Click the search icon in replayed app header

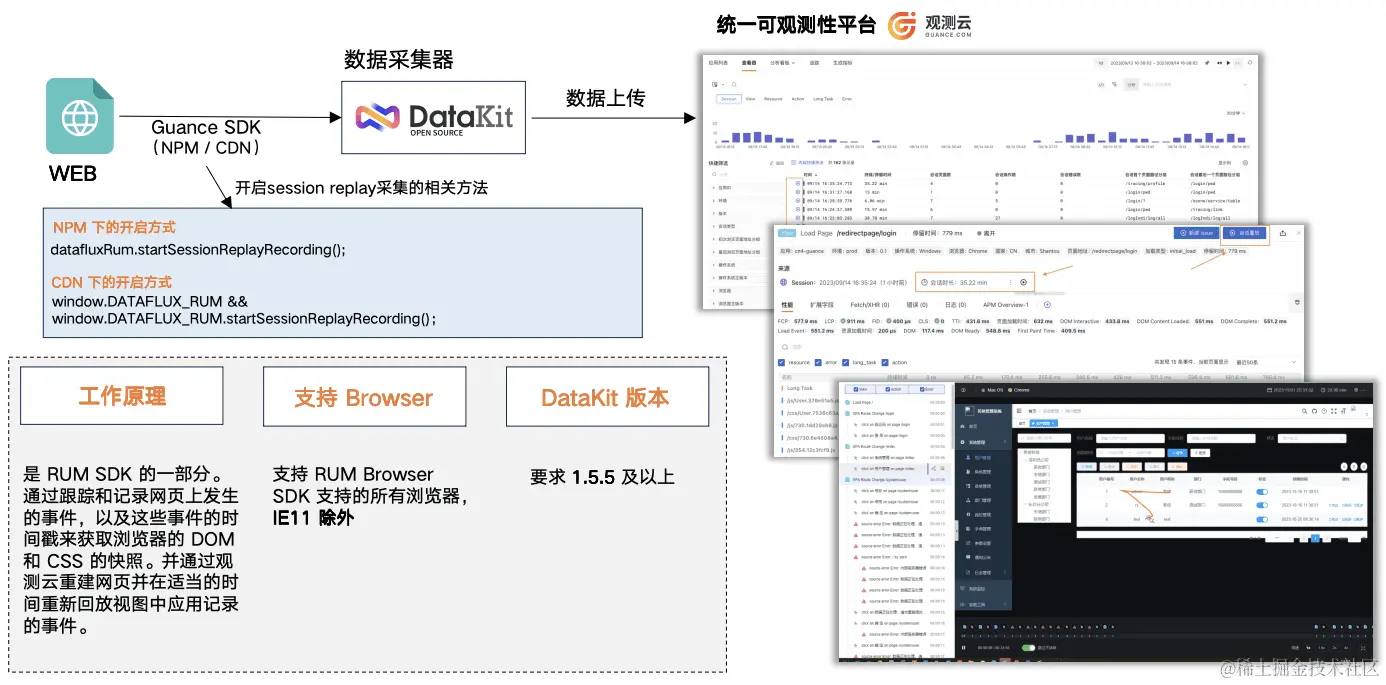tap(1304, 411)
